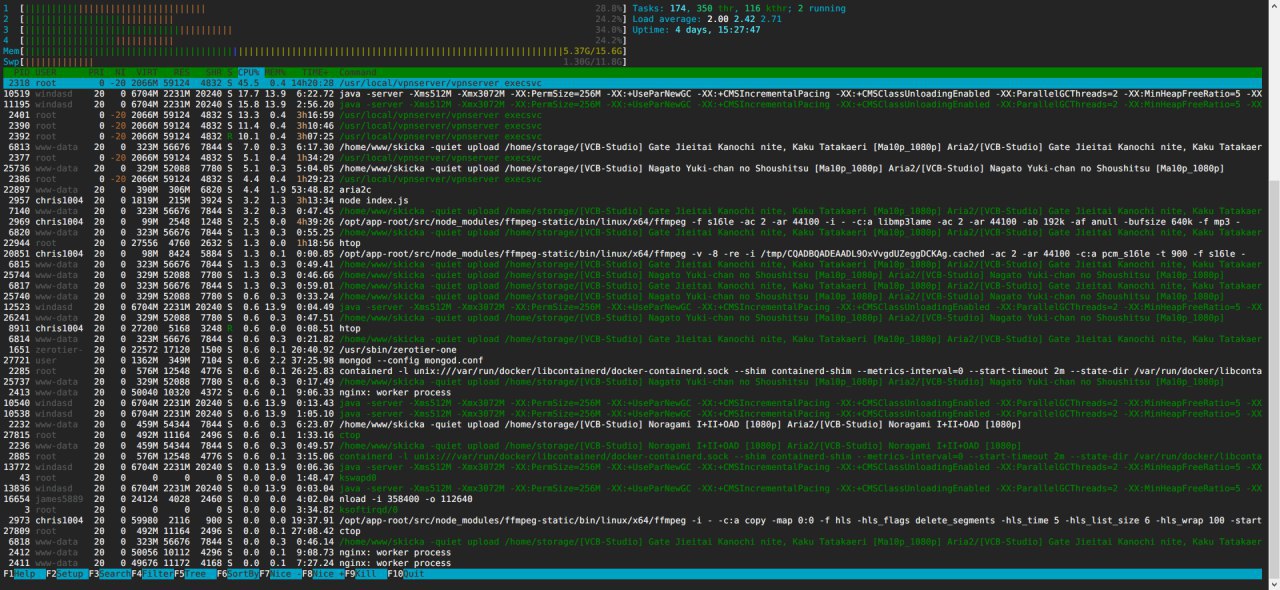This screenshot has height=590, width=1280.
Task: Select F9 Kill for highlighted process
Action: 366,575
